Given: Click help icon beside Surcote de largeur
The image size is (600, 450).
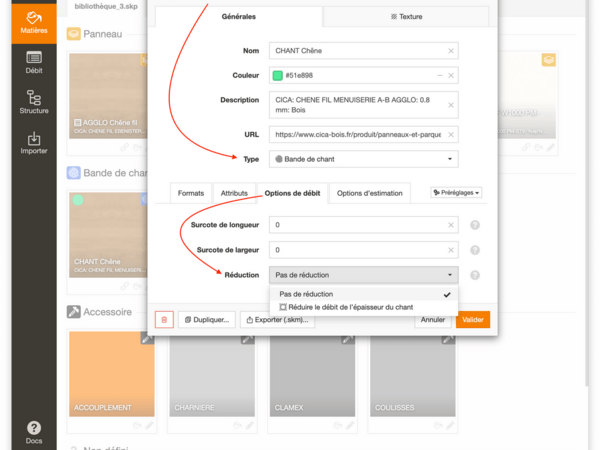Looking at the screenshot, I should point(475,250).
